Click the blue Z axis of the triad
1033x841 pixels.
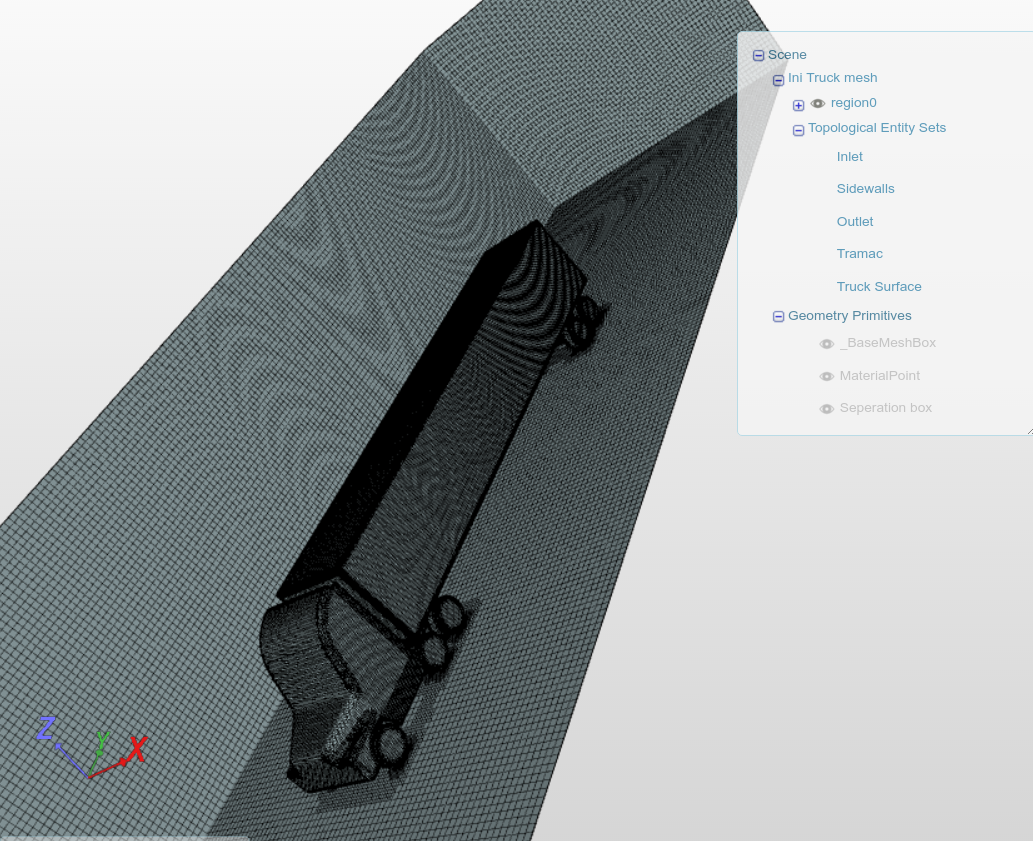pos(46,729)
